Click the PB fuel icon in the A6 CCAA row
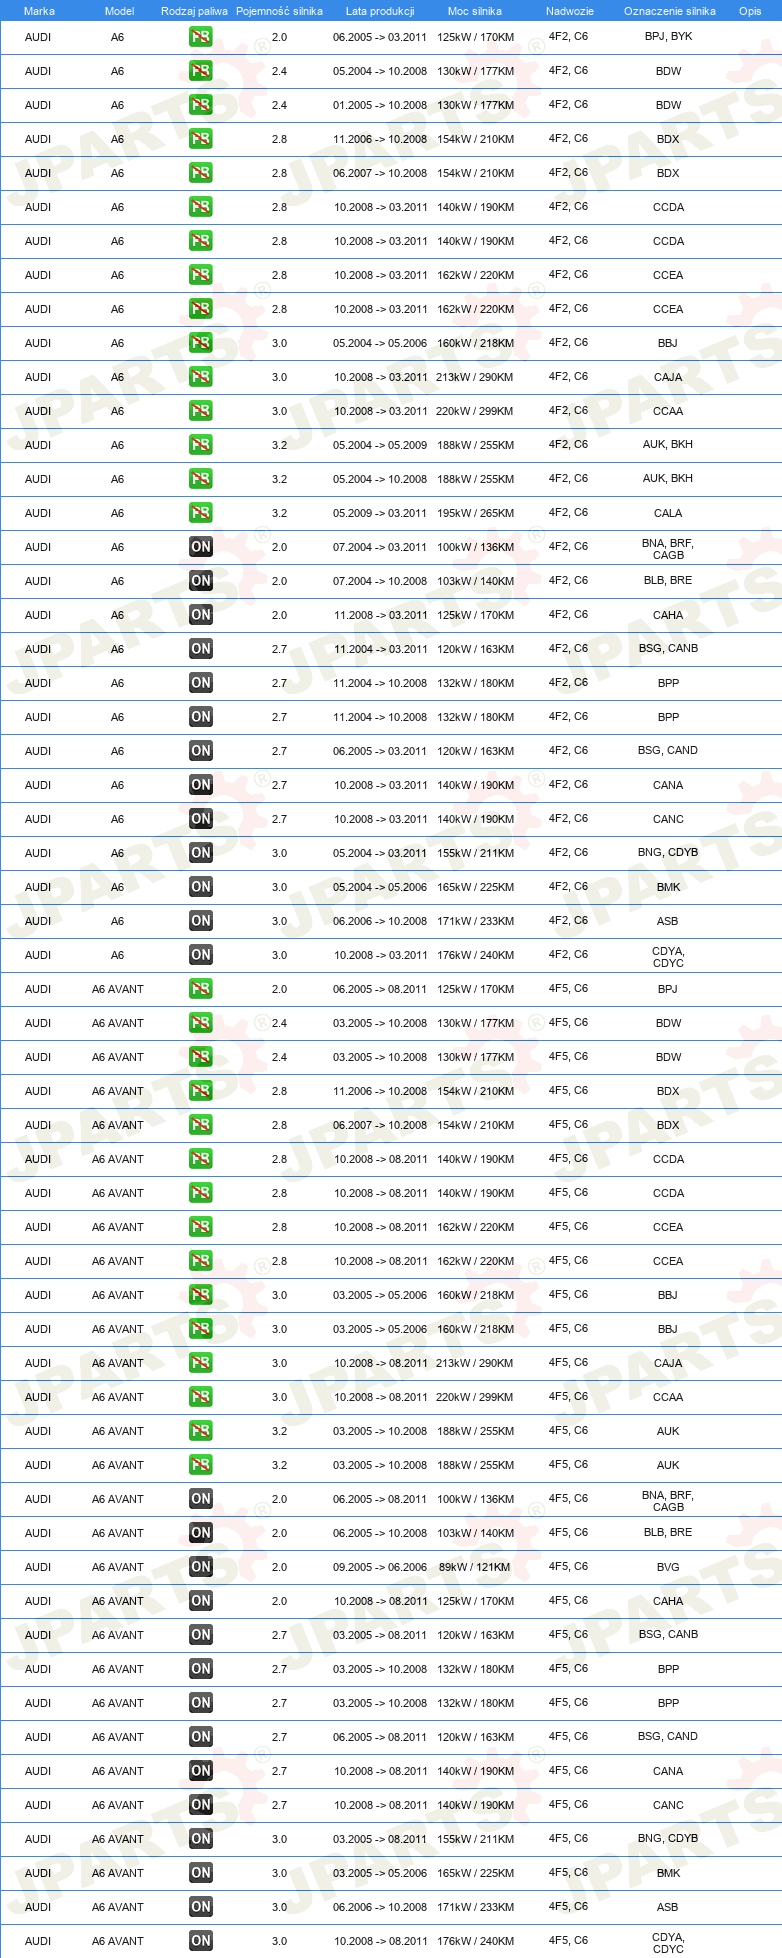 (x=201, y=411)
